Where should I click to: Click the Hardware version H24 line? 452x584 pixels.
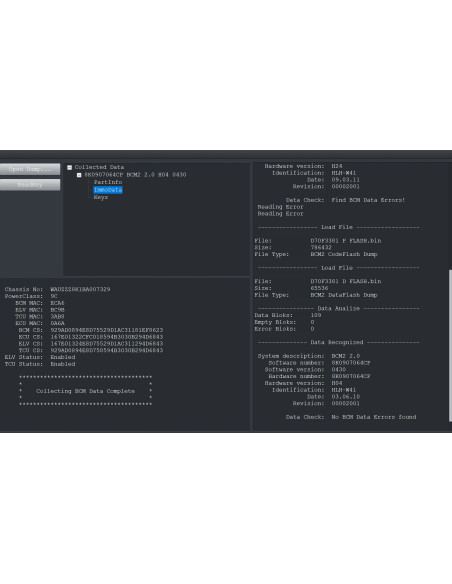[303, 166]
